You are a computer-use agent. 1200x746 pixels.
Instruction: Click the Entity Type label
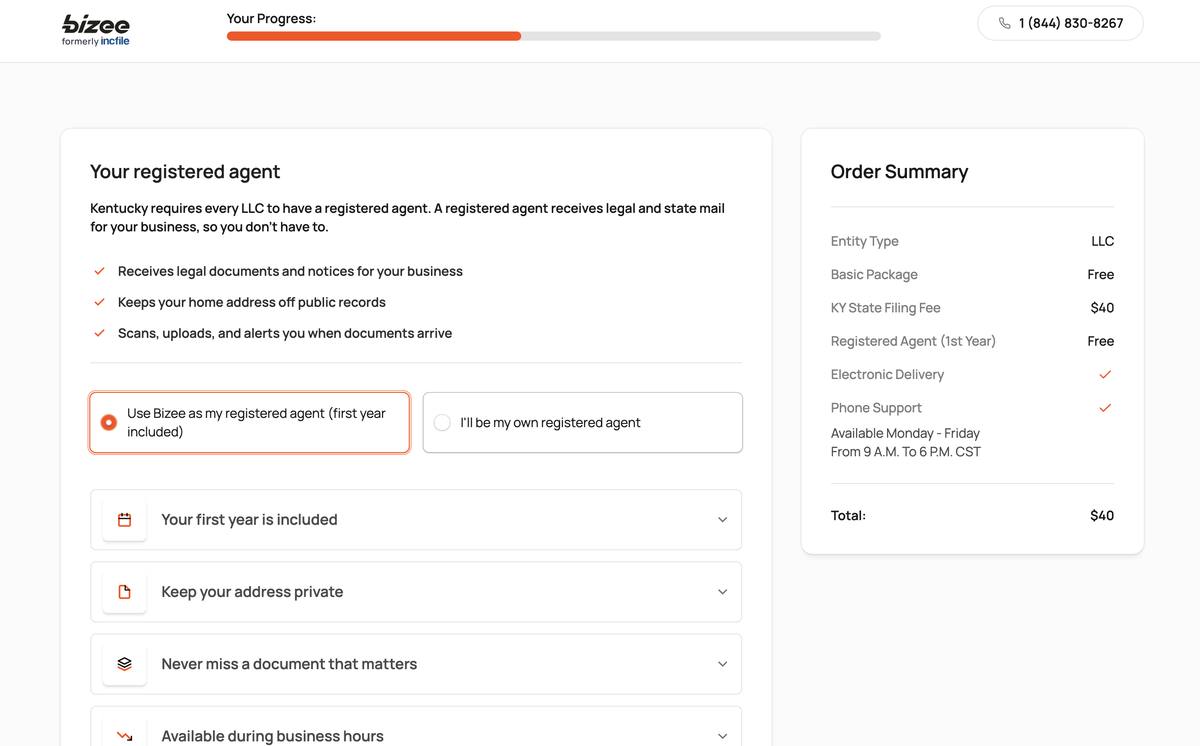pos(864,241)
